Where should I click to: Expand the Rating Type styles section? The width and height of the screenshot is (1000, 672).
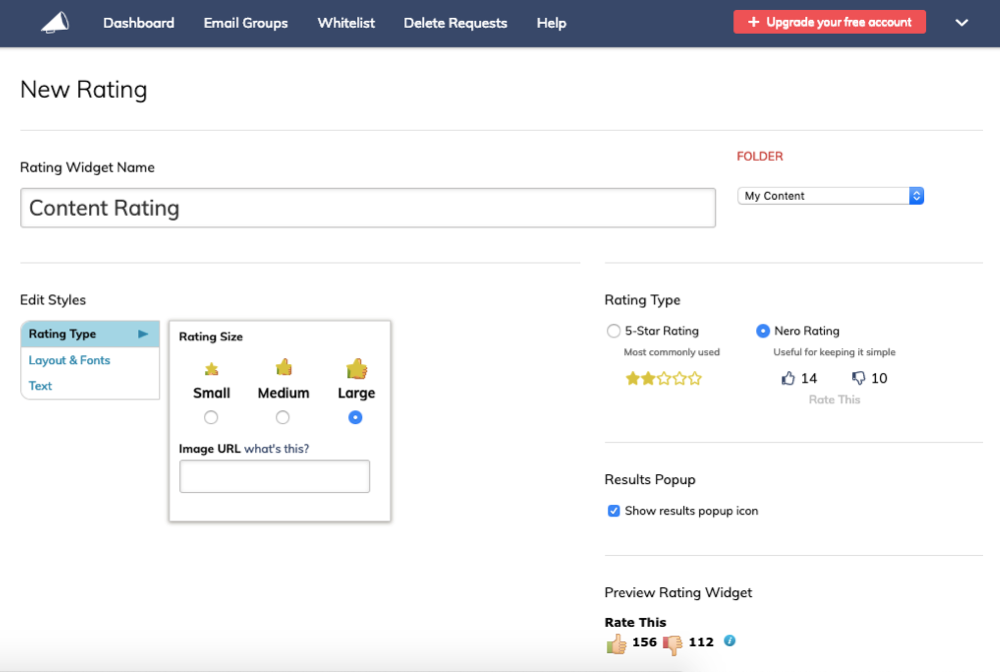click(x=90, y=334)
